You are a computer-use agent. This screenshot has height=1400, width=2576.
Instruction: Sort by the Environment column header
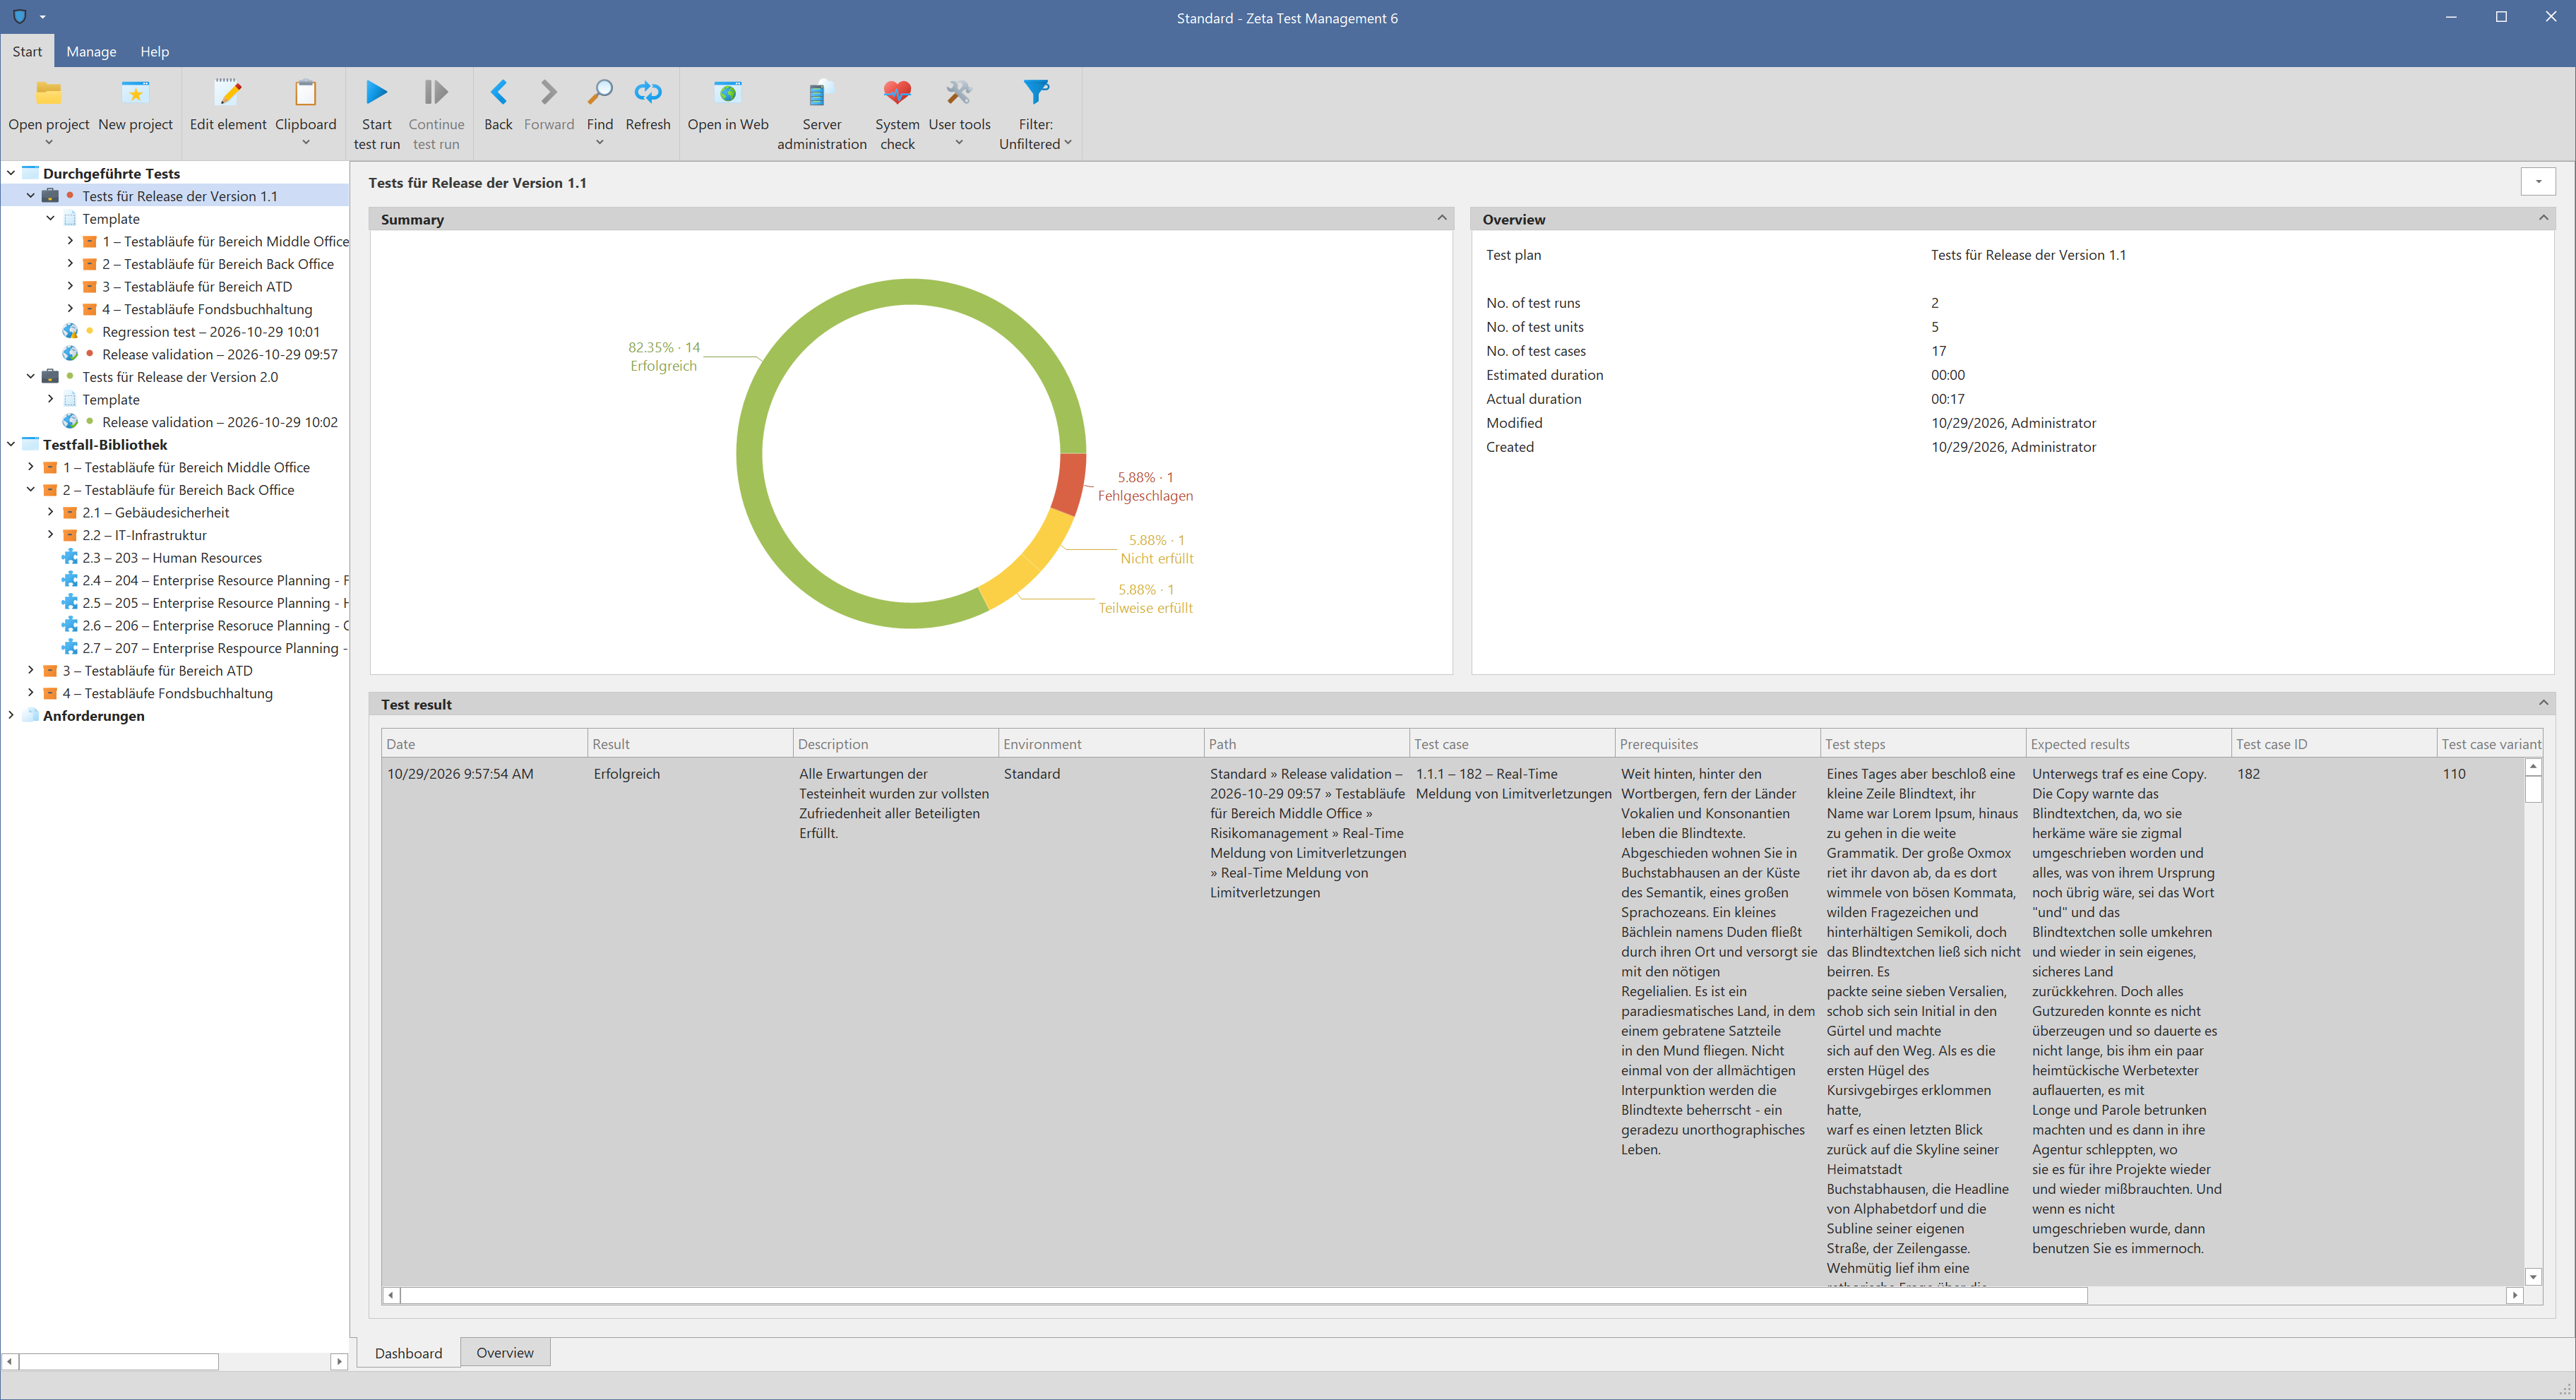click(1101, 743)
